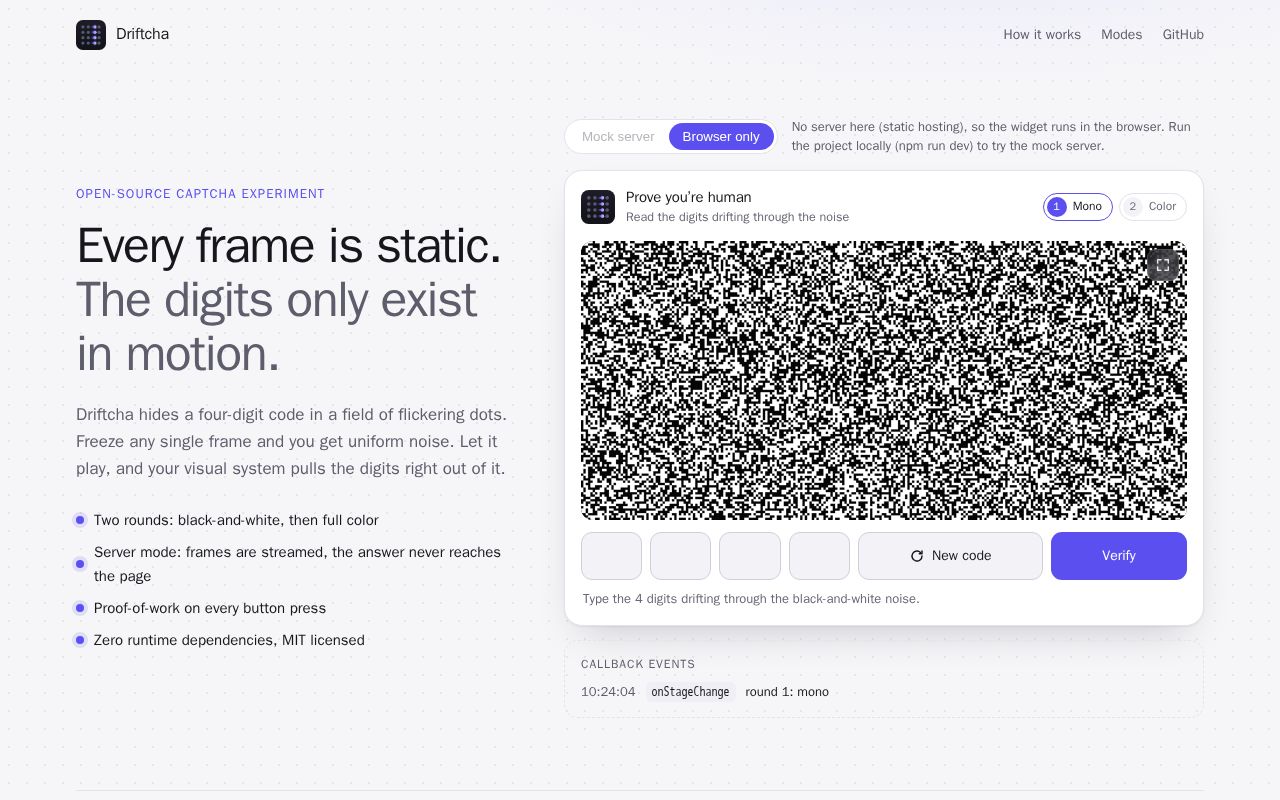
Task: Expand the noise canvas to fullscreen
Action: pyautogui.click(x=1163, y=265)
